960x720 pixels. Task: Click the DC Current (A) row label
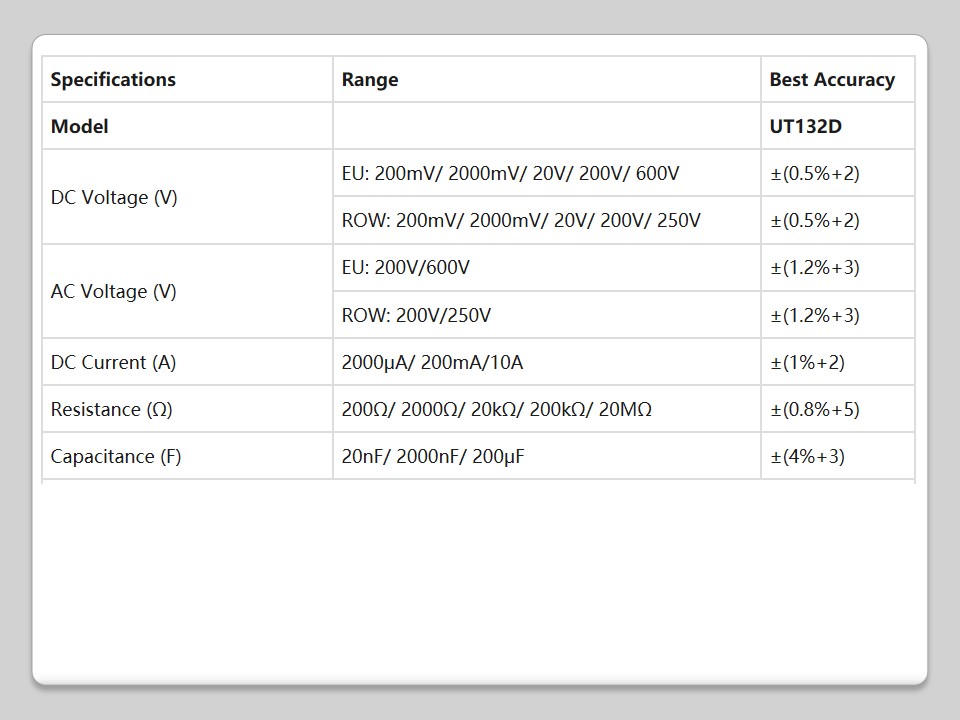[113, 363]
